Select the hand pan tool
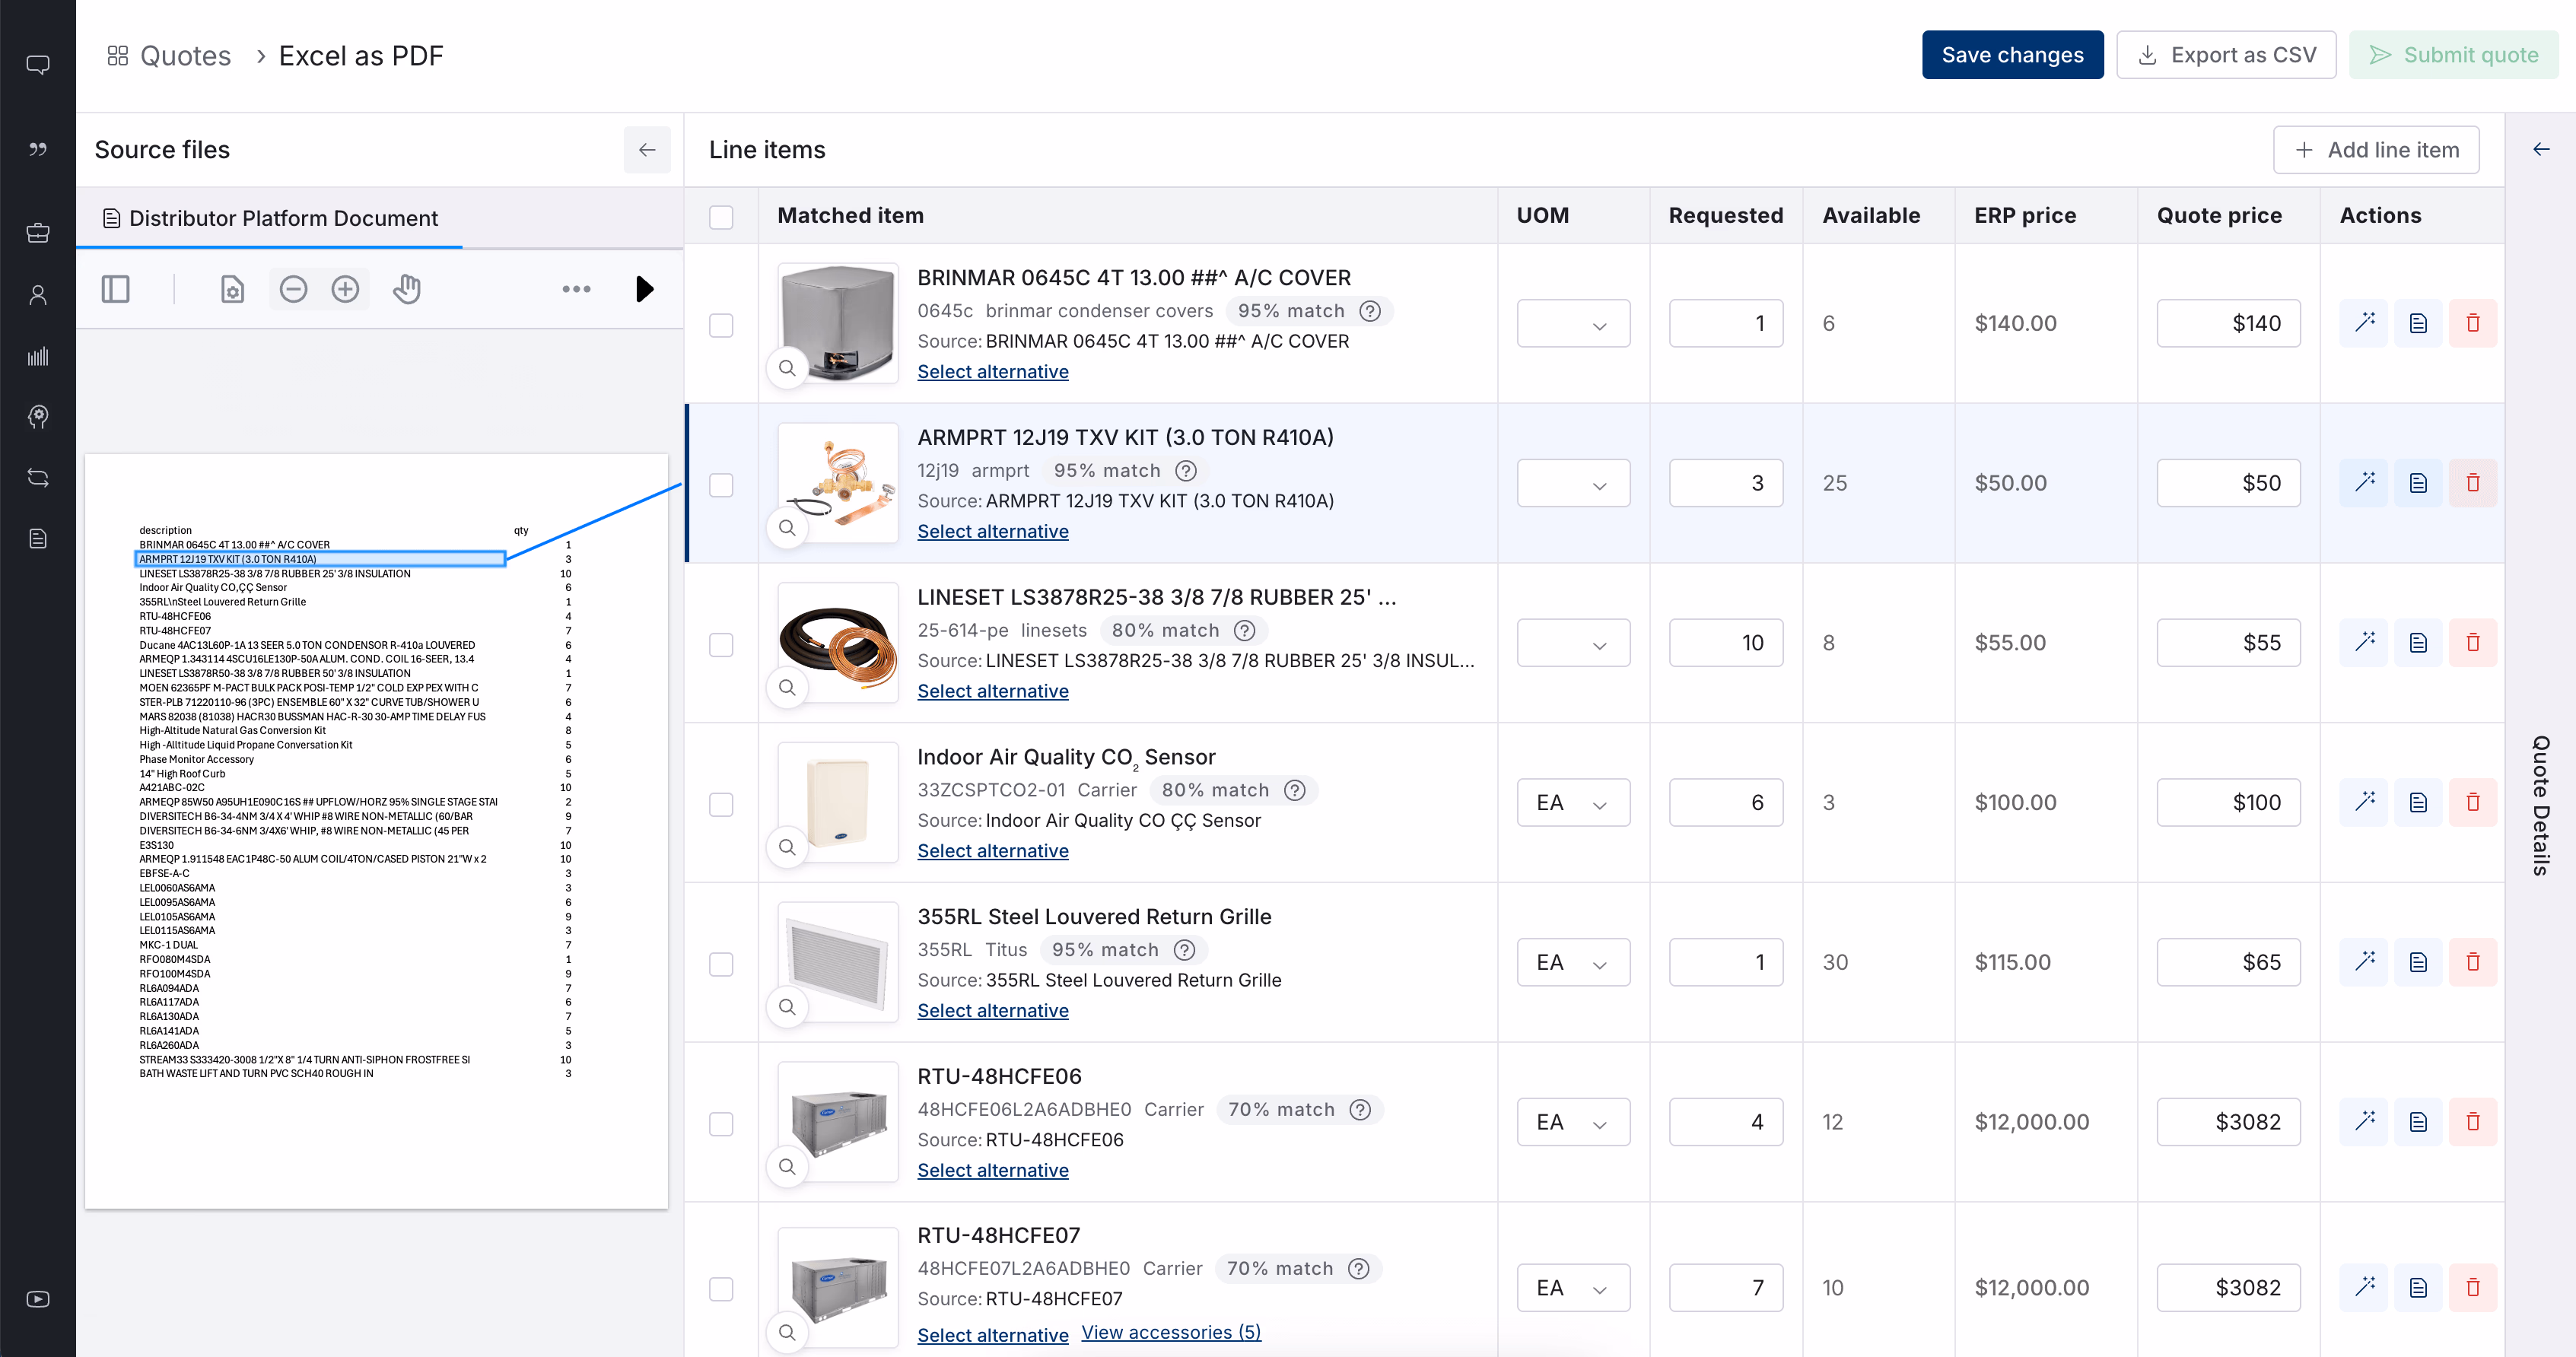 pos(406,289)
